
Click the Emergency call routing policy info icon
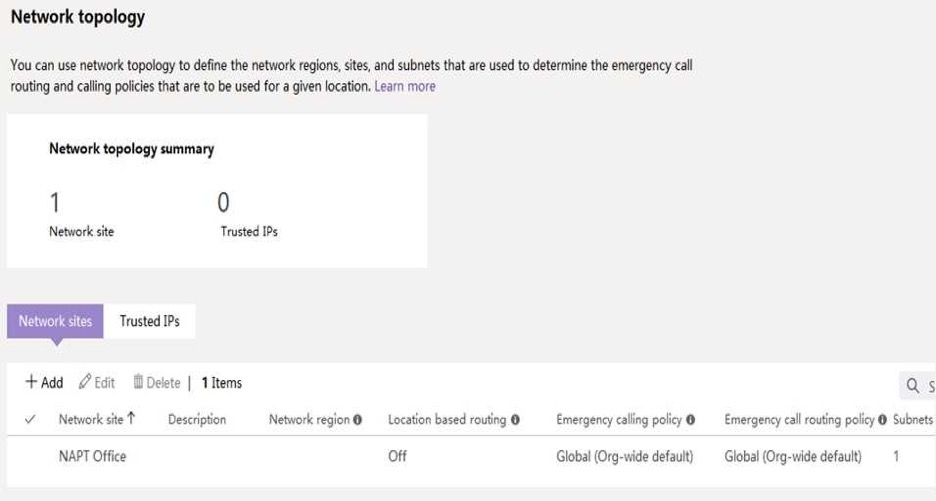click(x=882, y=420)
